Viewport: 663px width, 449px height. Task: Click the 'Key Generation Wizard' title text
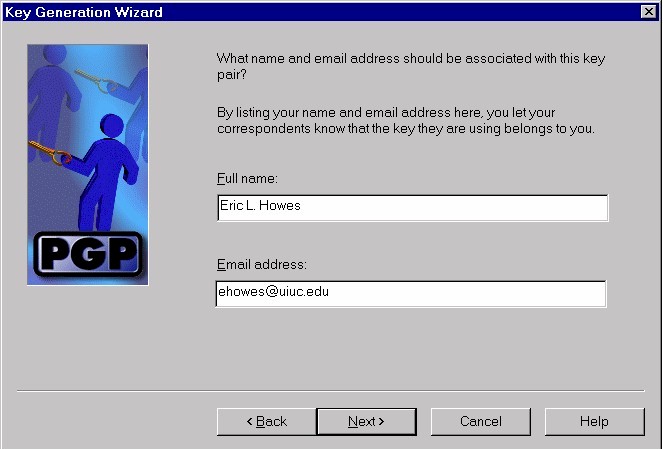pos(84,12)
